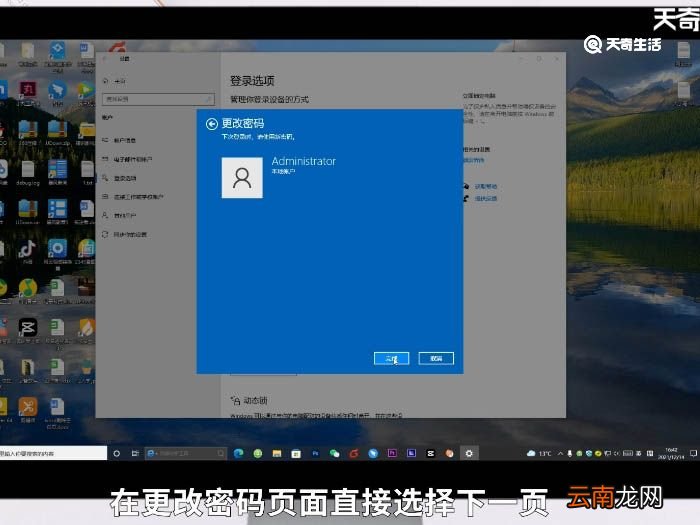
Task: Open File Explorer from the taskbar
Action: tap(277, 454)
